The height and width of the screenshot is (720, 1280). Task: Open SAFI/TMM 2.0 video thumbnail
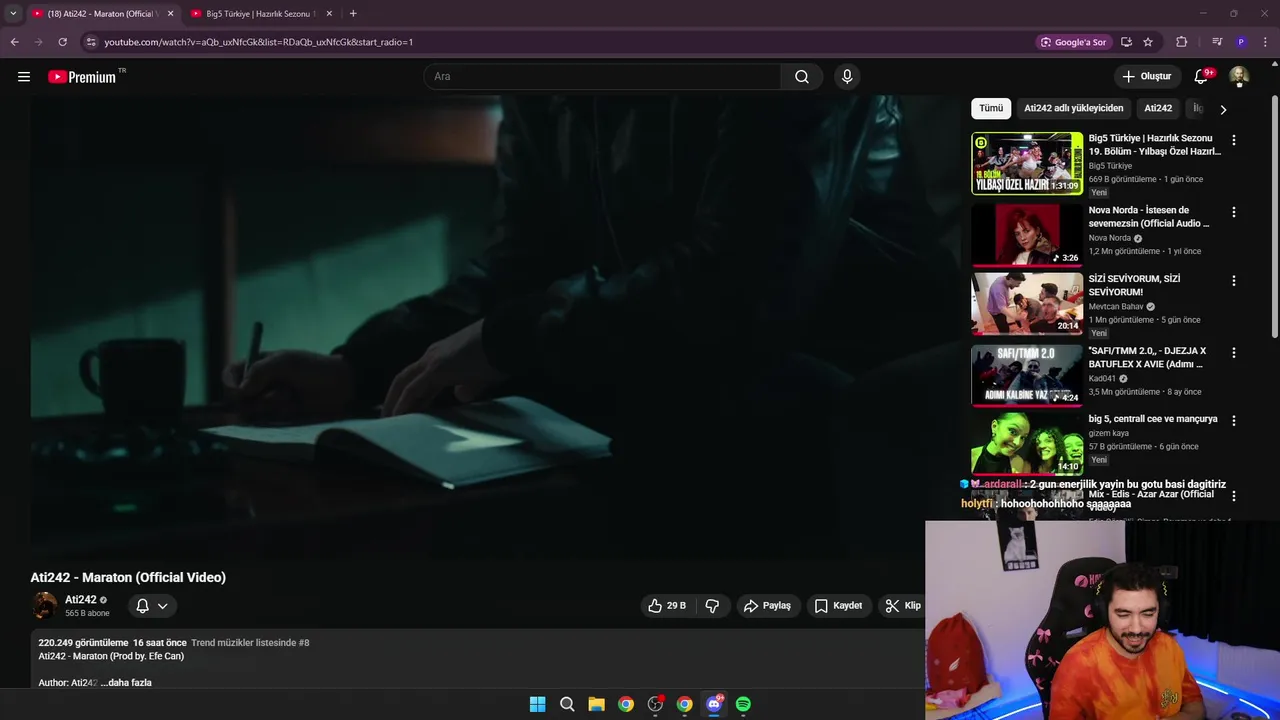(x=1027, y=376)
